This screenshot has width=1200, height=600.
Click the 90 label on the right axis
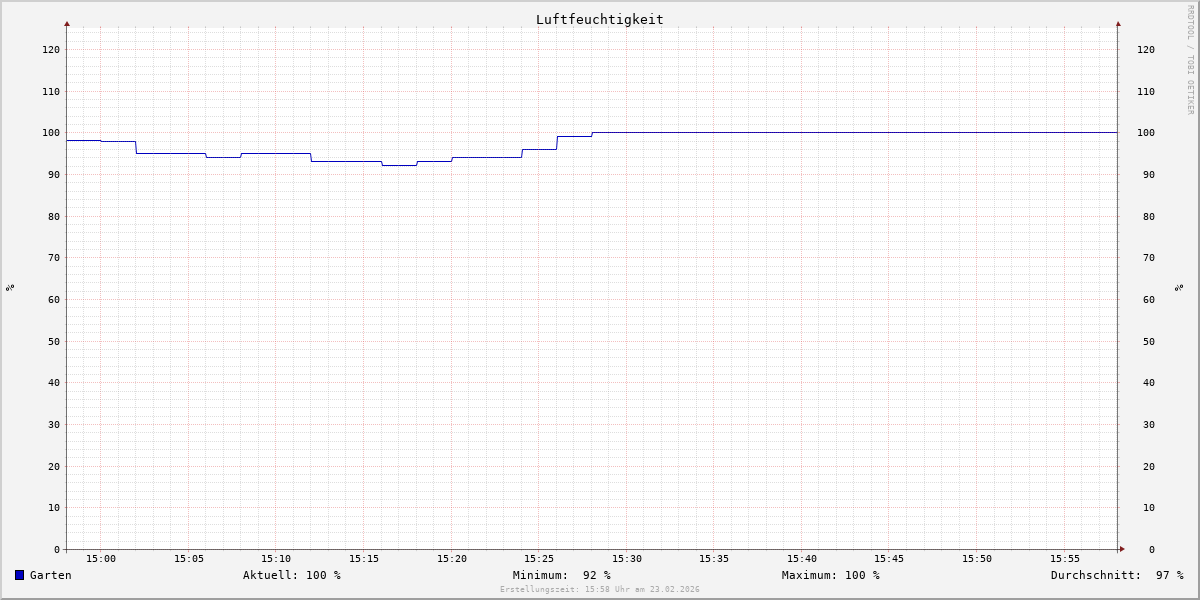click(1149, 174)
